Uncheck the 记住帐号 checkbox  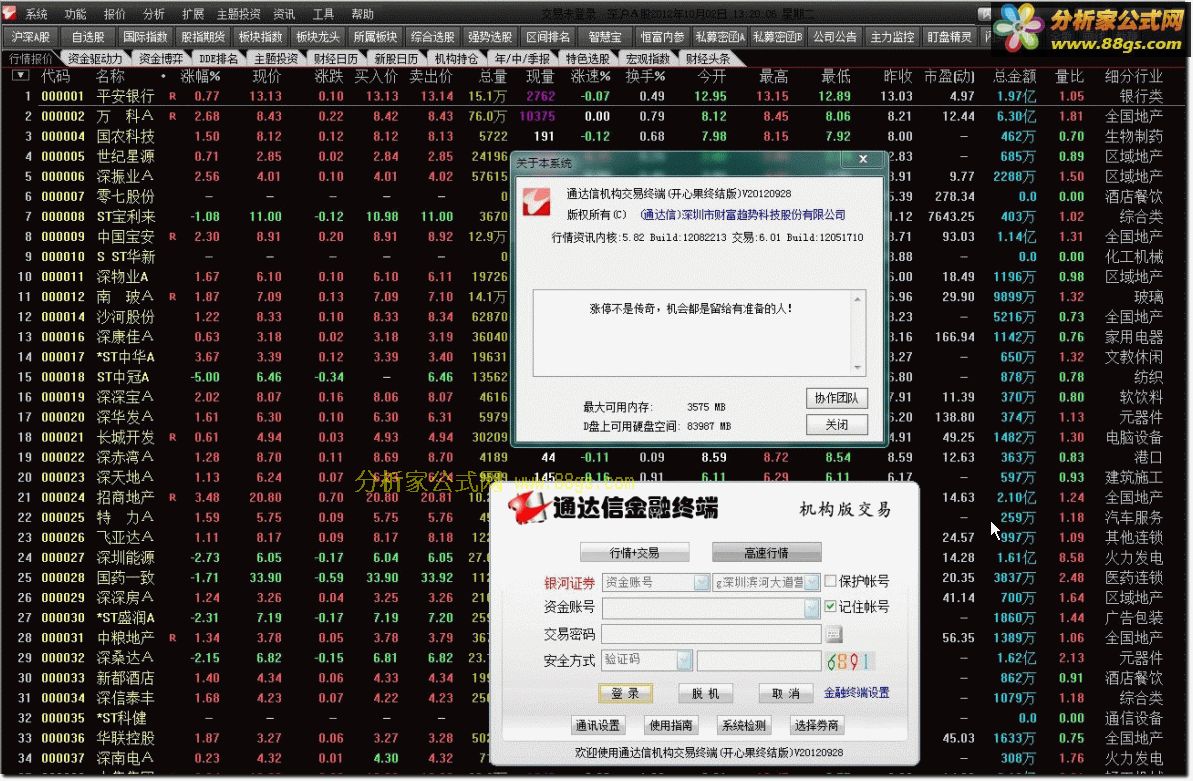tap(831, 607)
